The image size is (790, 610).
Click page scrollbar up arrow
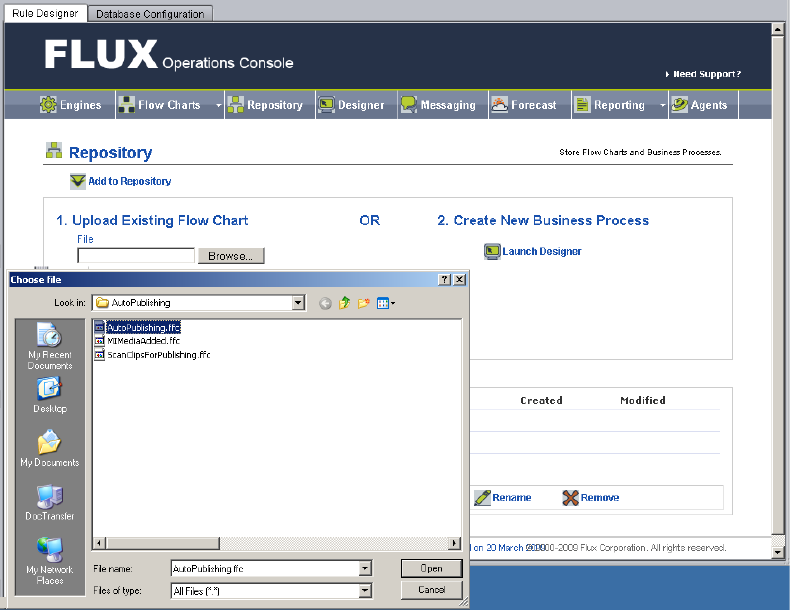777,29
